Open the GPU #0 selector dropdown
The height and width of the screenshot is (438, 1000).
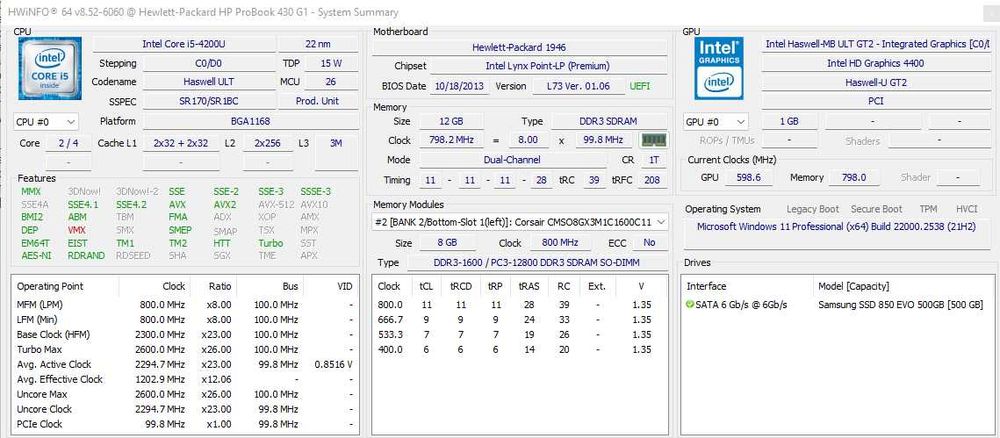point(716,121)
